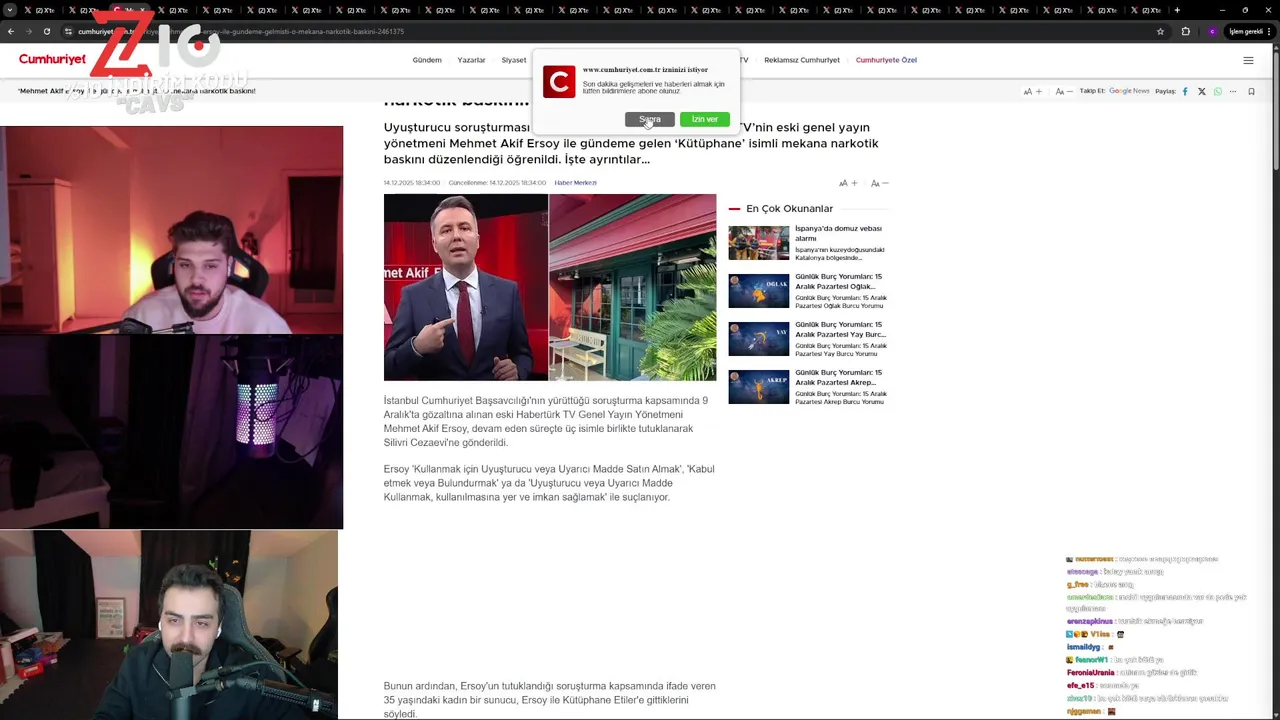
Task: Click the paragraph starting Bunun ardından, Ersoy'un
Action: (x=550, y=700)
